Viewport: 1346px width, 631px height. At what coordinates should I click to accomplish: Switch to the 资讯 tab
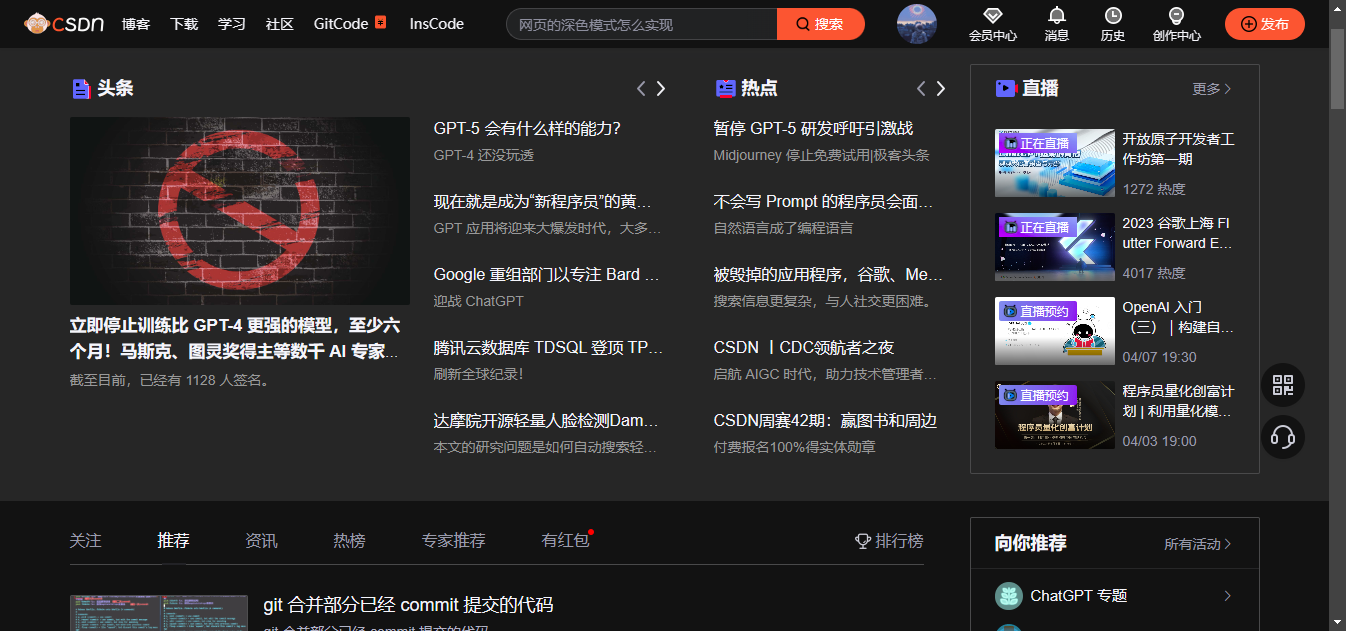261,541
